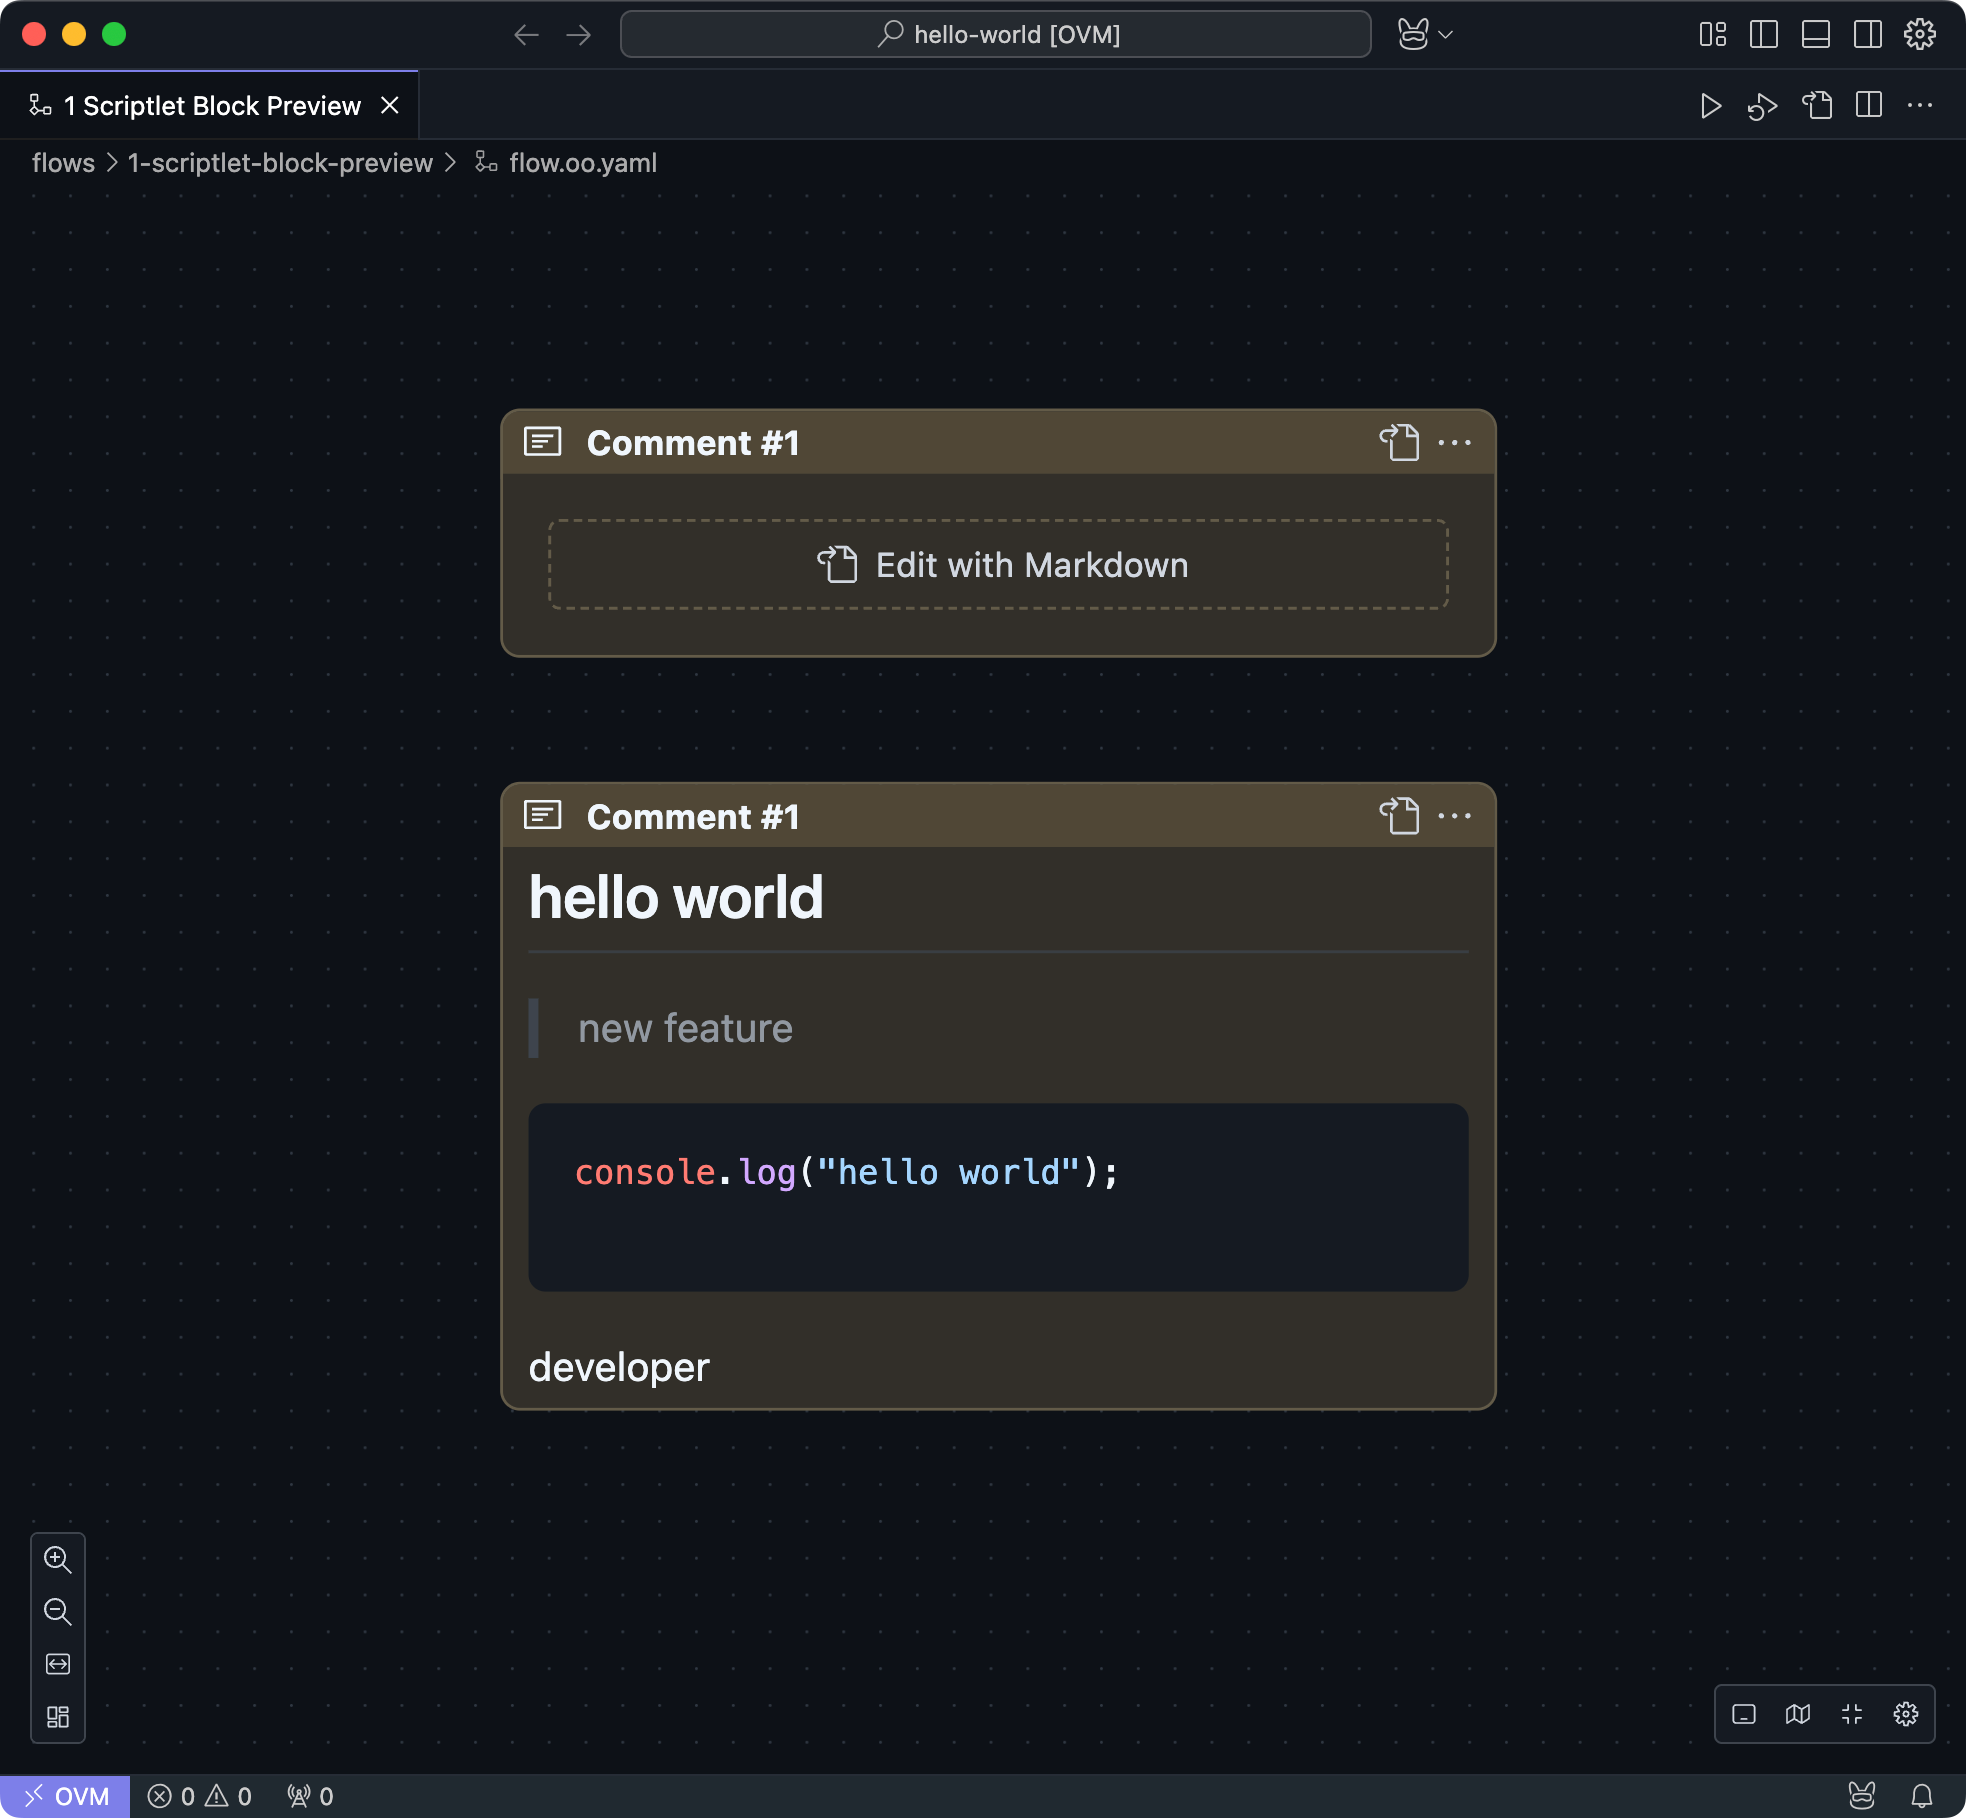This screenshot has width=1966, height=1818.
Task: Toggle the primary side bar
Action: (x=1764, y=35)
